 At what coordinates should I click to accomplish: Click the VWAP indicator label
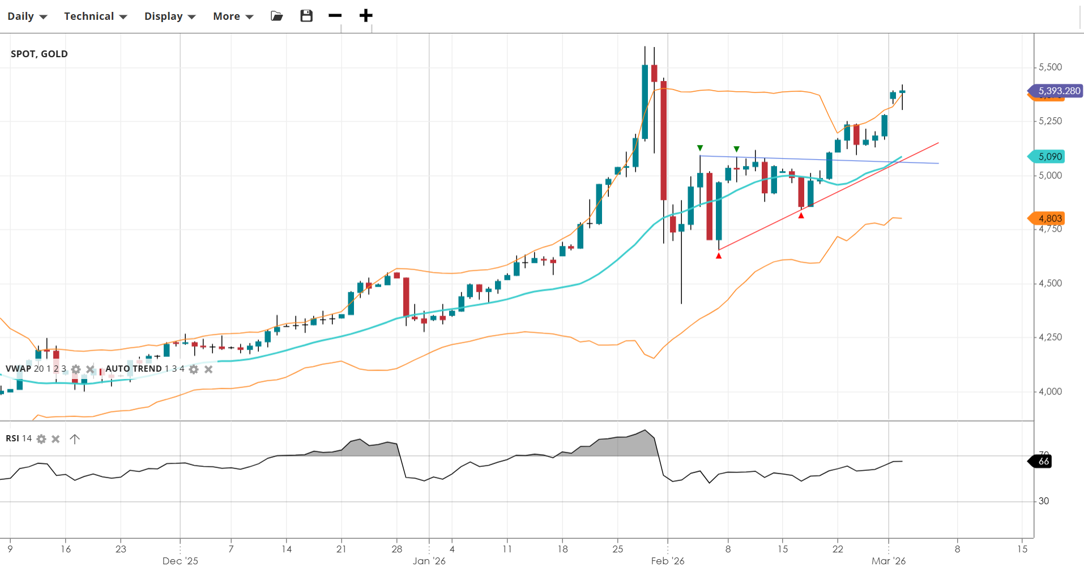18,369
